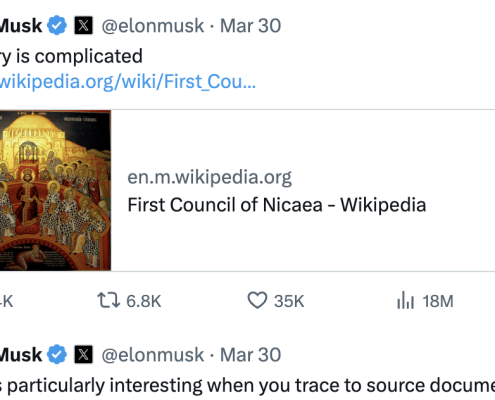Click the X affiliation badge on first tweet
495x400 pixels.
click(83, 26)
